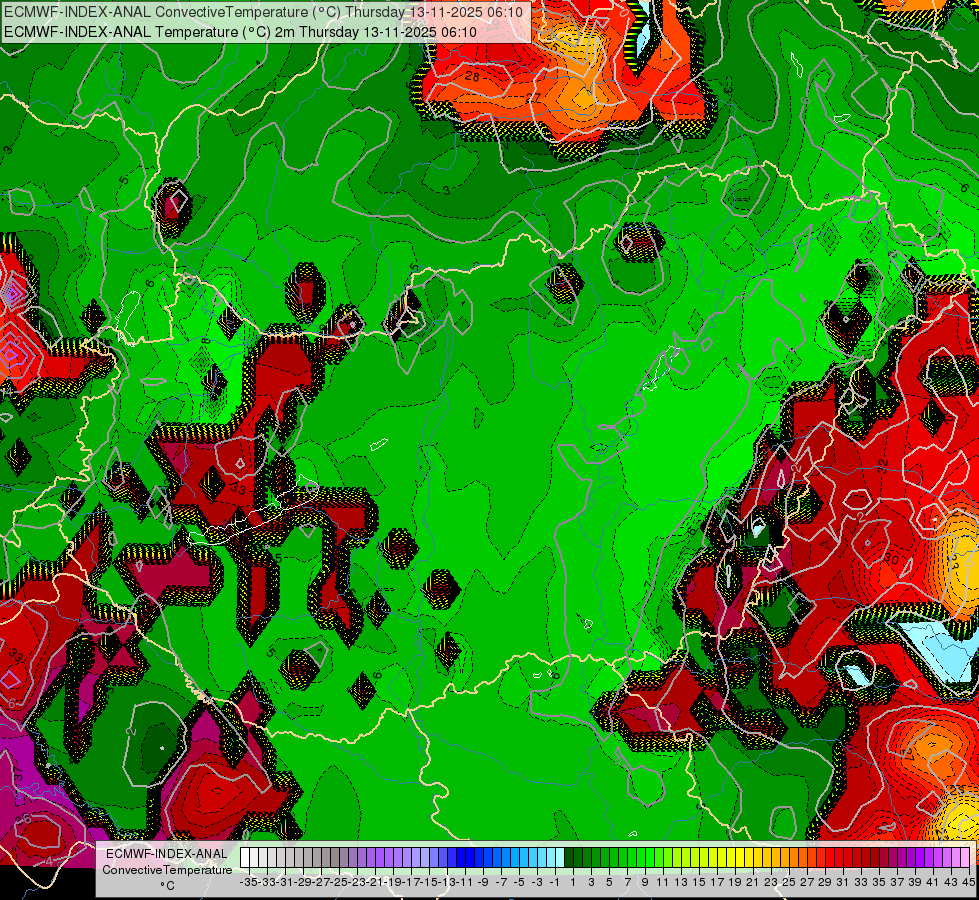Select the pale cyan legend swatch above -1

pyautogui.click(x=559, y=858)
